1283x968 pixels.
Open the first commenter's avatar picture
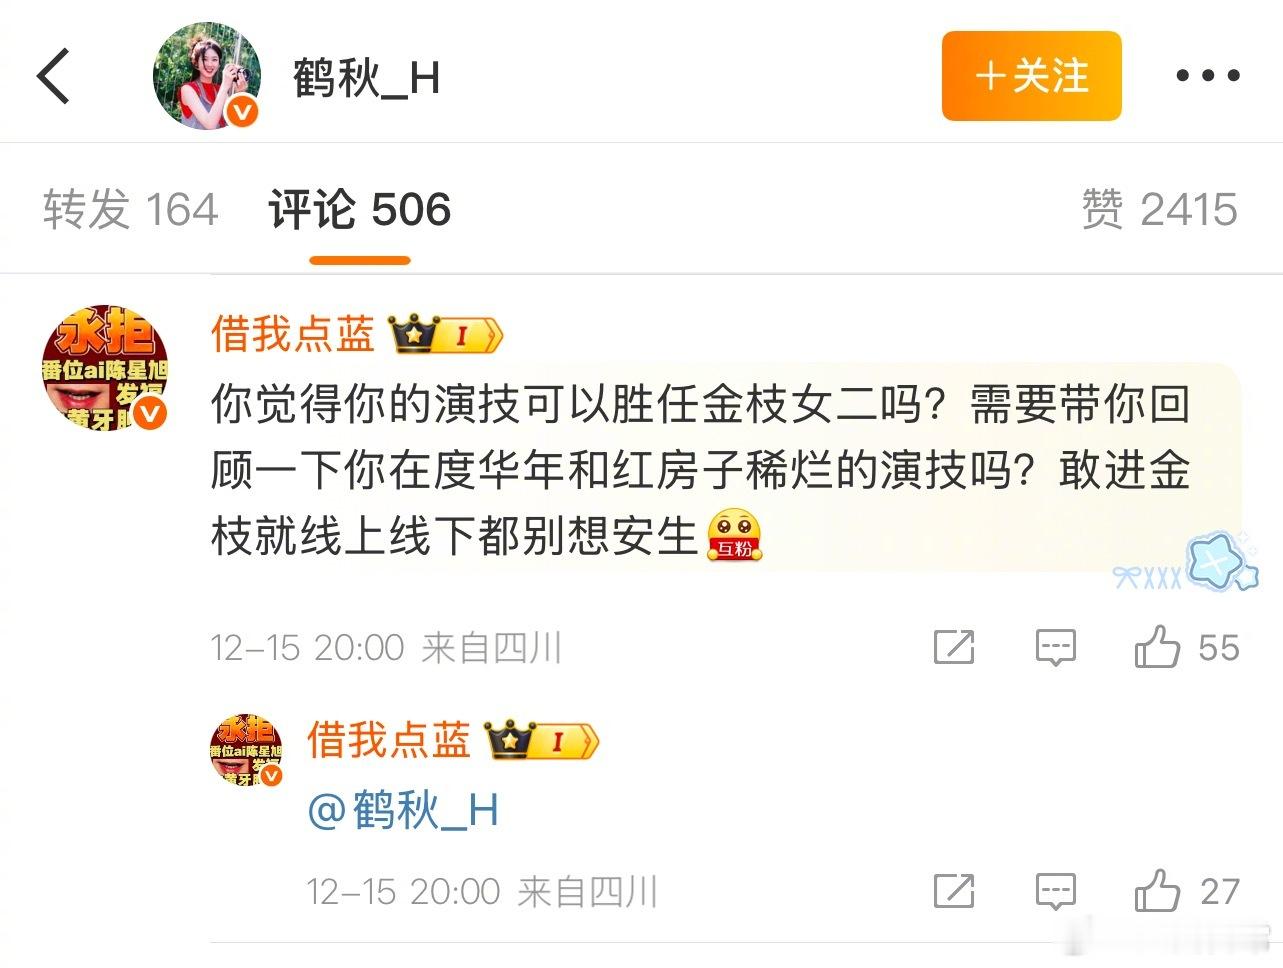tap(105, 368)
